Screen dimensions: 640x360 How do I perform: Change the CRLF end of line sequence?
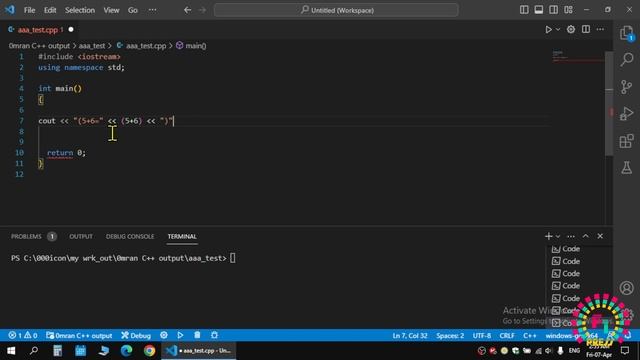pos(507,336)
